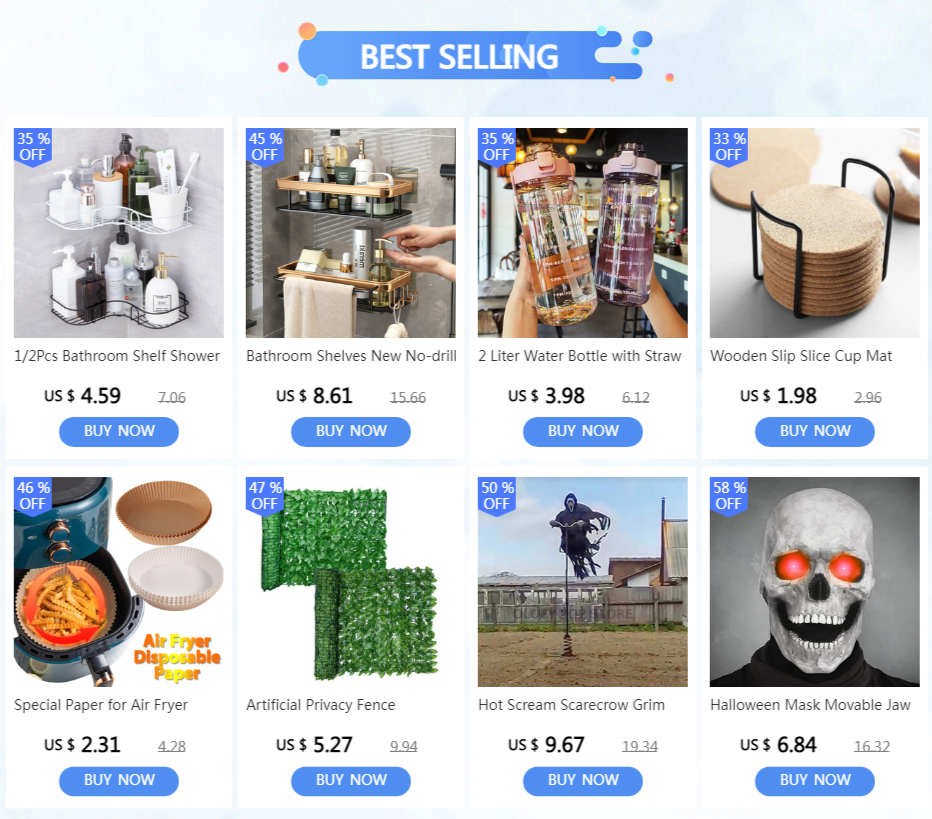
Task: Open the 2 Liter Water Bottle product image
Action: [x=582, y=233]
